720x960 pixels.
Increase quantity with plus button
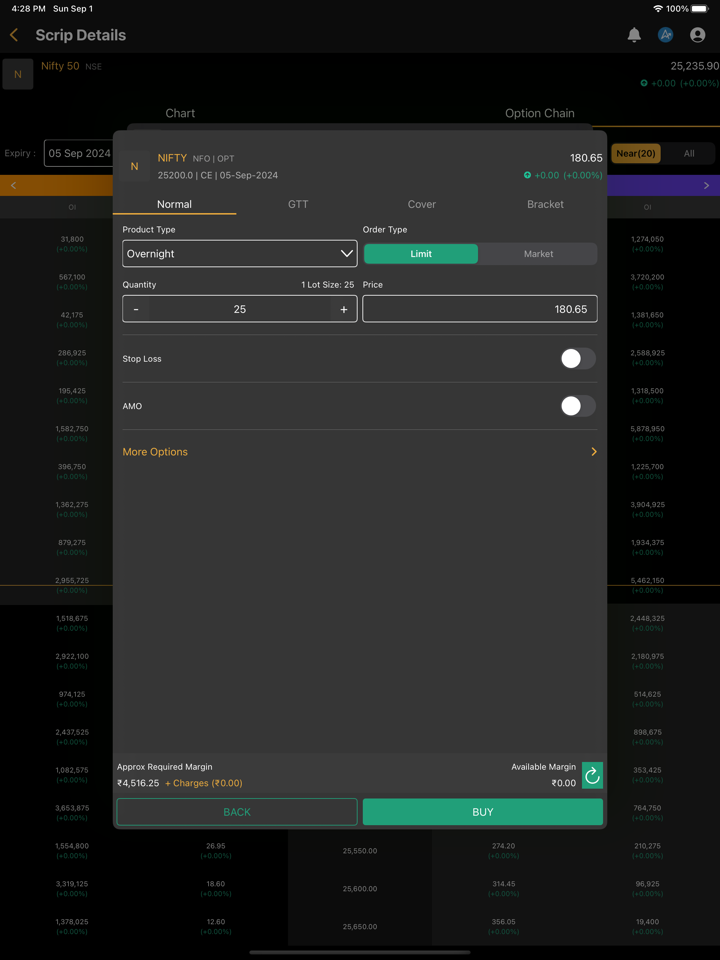(x=343, y=309)
